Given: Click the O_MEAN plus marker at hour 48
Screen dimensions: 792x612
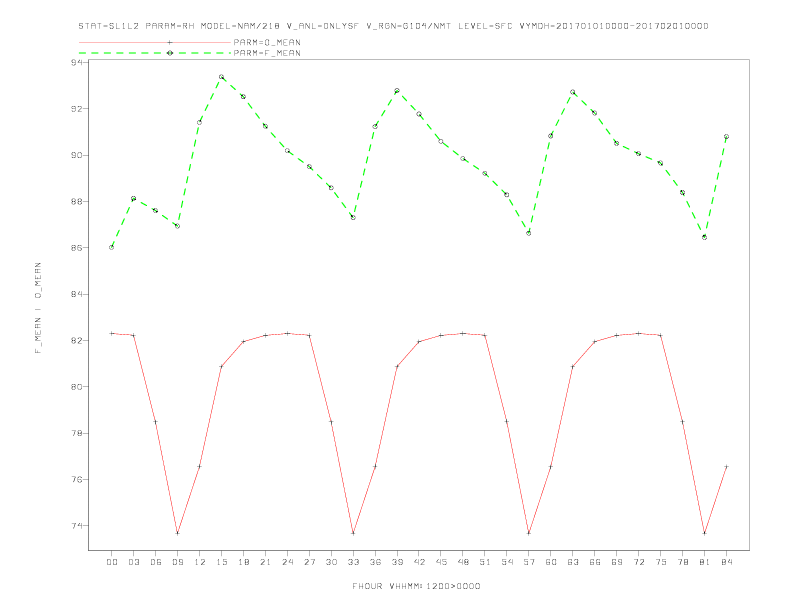Looking at the screenshot, I should (x=463, y=333).
